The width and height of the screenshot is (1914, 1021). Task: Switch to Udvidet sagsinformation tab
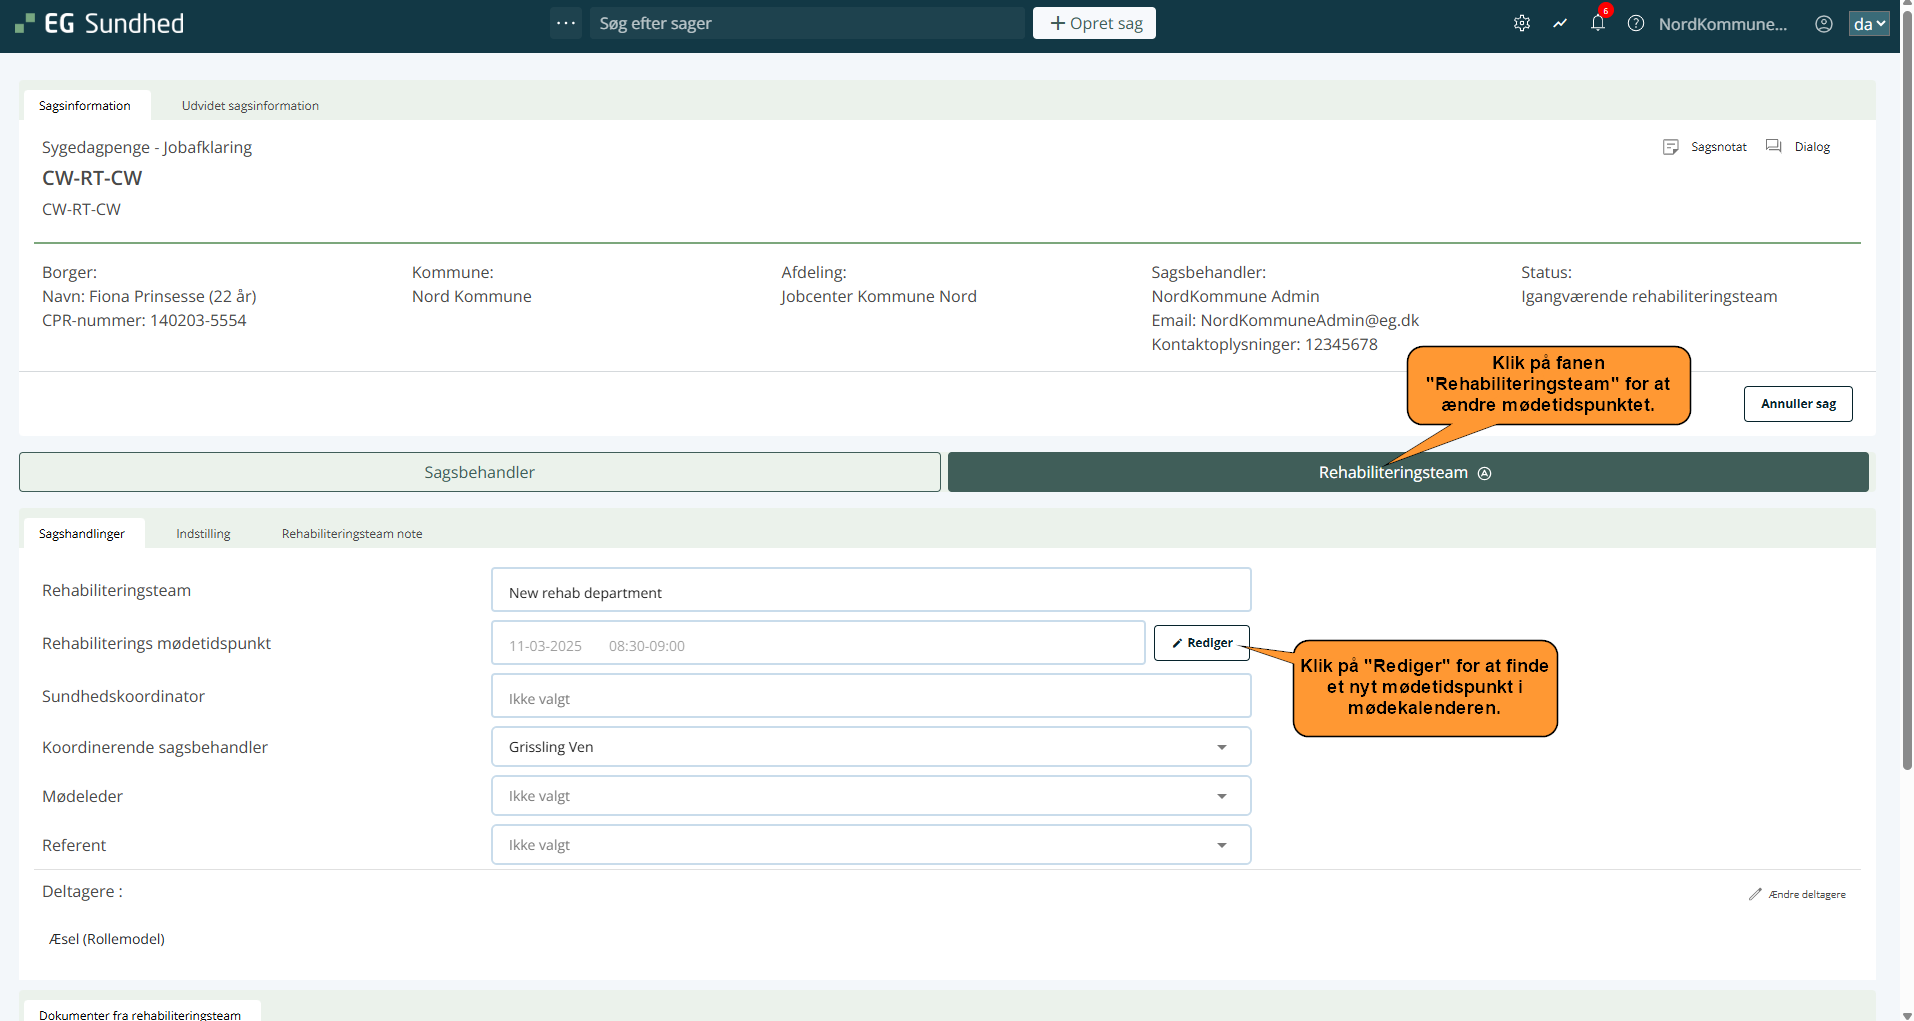250,106
